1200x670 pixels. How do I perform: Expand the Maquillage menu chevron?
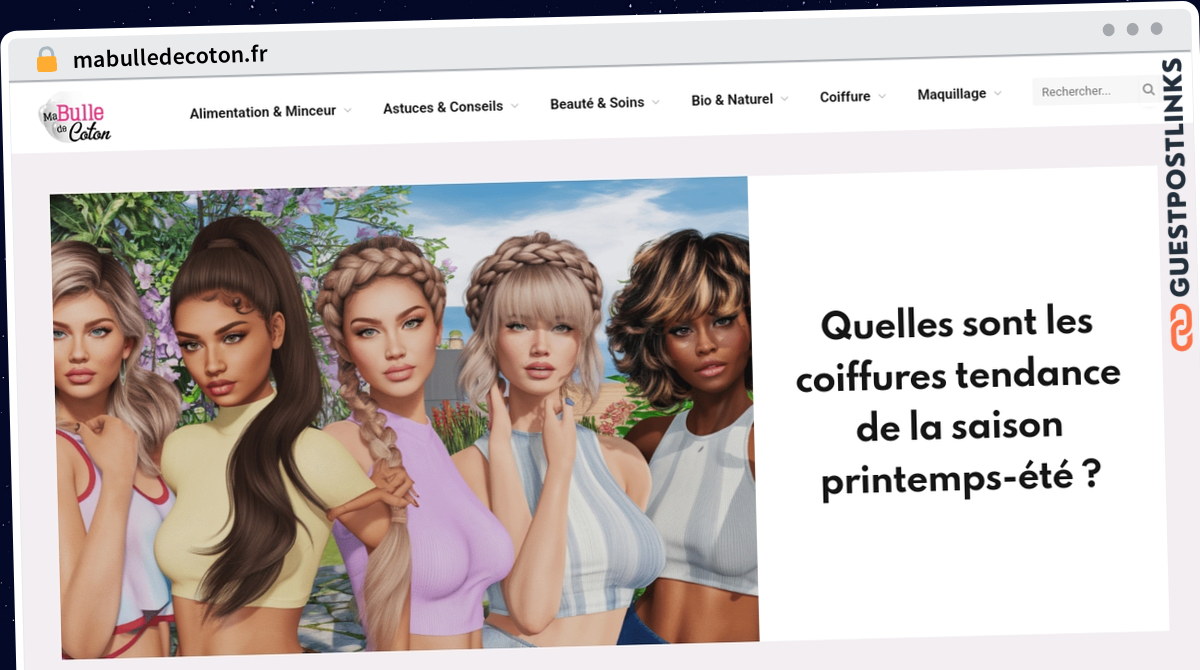pyautogui.click(x=997, y=93)
